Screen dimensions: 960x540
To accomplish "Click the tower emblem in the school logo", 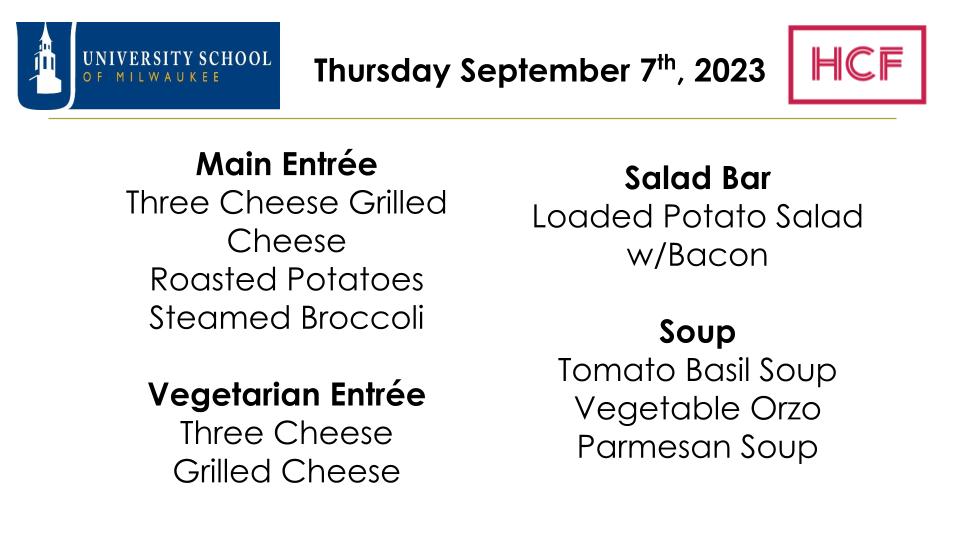I will tap(45, 60).
